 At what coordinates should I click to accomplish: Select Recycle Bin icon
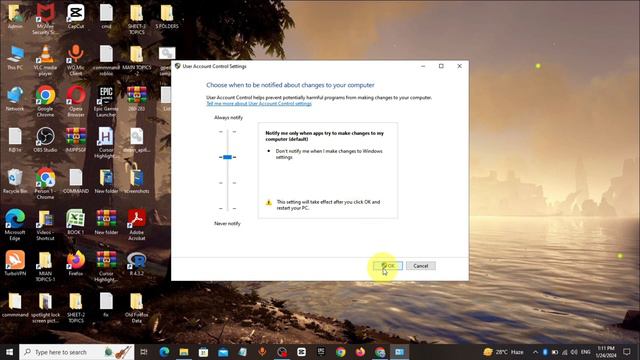click(15, 181)
